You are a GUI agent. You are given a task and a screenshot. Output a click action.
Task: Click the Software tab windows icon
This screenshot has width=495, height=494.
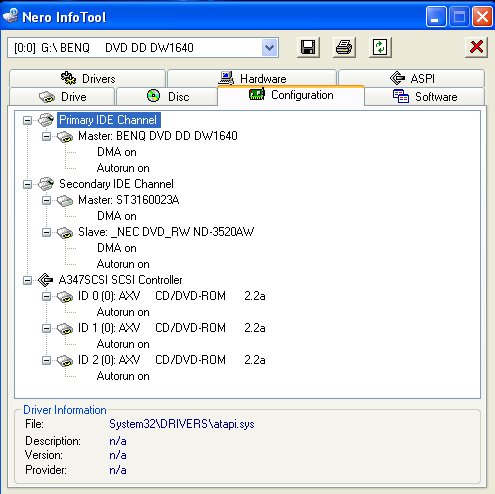tap(401, 96)
